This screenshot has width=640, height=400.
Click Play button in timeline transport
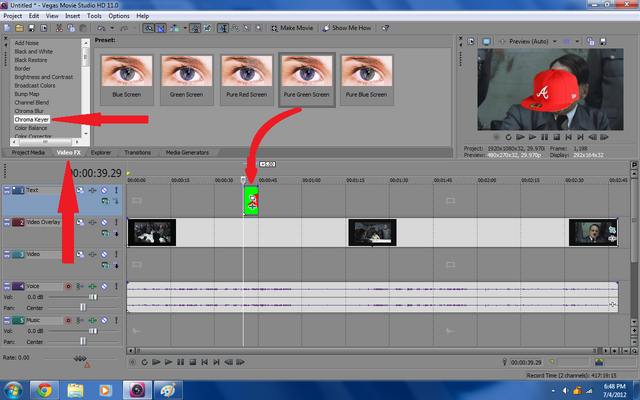168,362
